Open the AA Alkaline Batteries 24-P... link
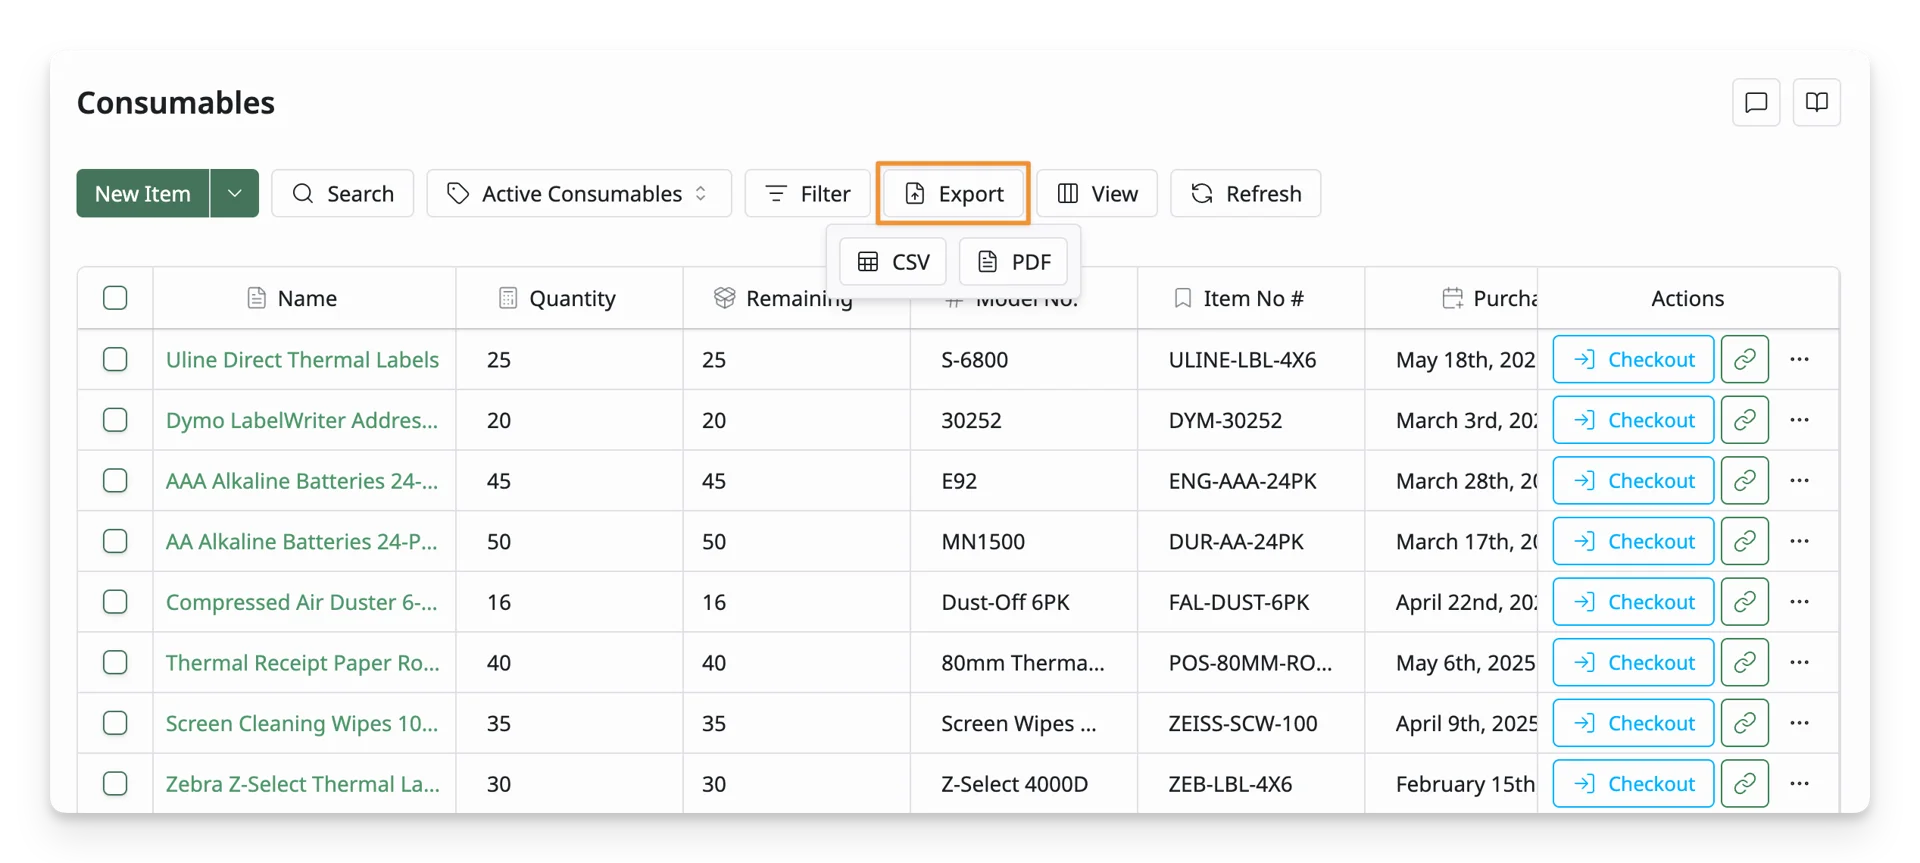This screenshot has width=1920, height=863. (x=302, y=541)
